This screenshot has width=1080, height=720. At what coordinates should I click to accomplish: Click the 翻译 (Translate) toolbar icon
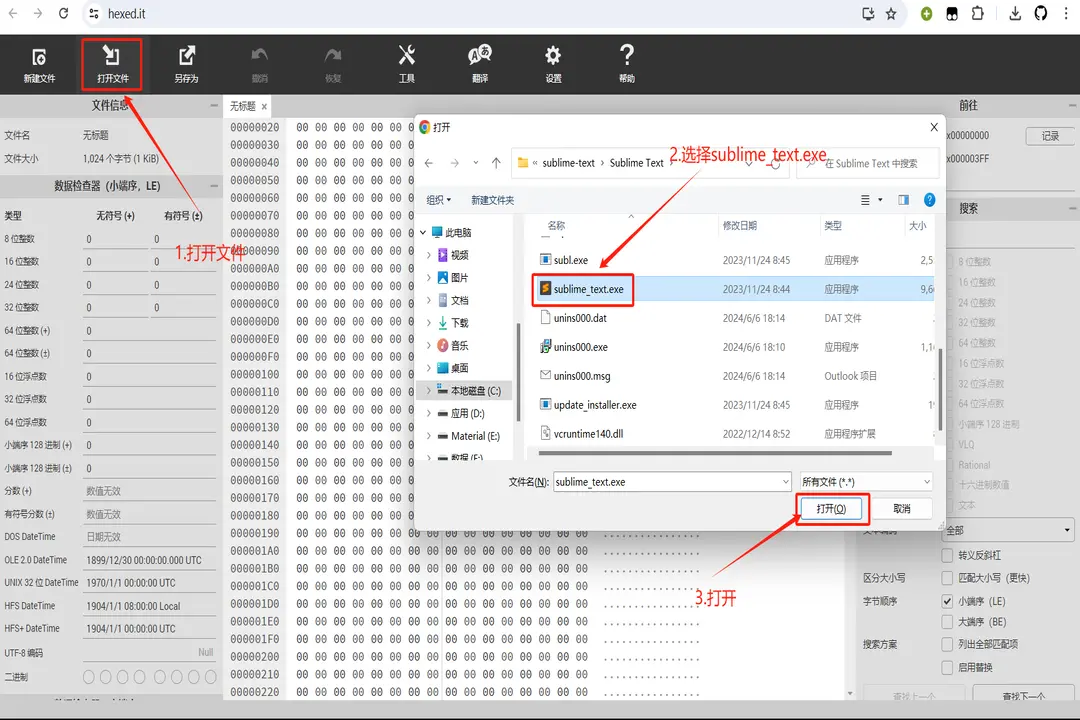[480, 62]
